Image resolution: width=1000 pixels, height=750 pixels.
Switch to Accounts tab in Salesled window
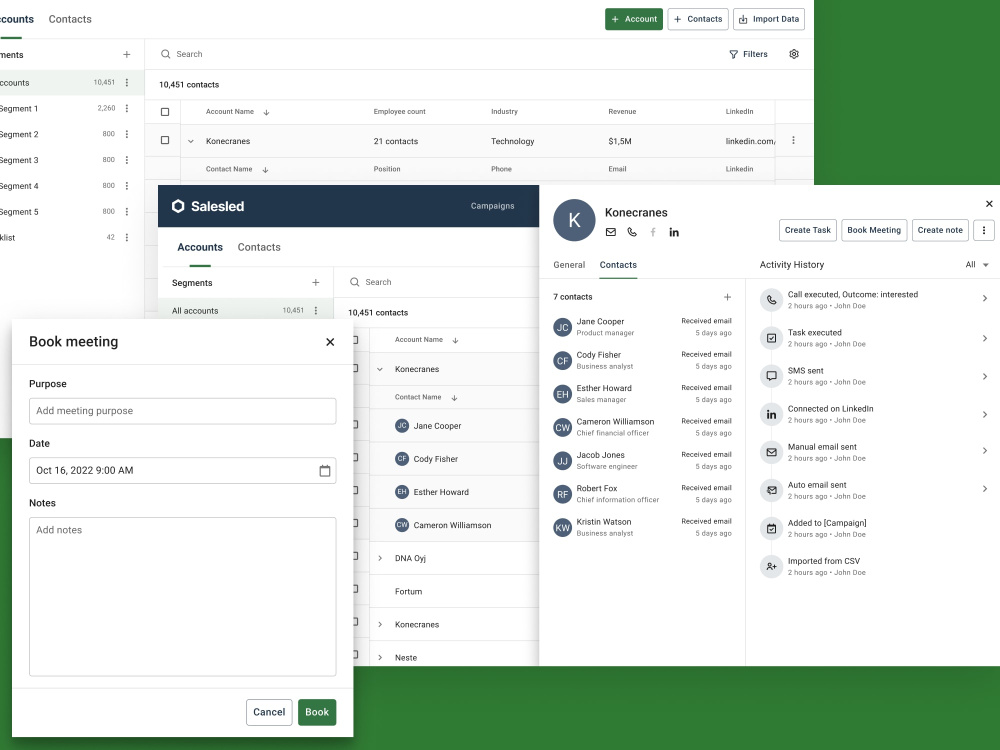200,247
